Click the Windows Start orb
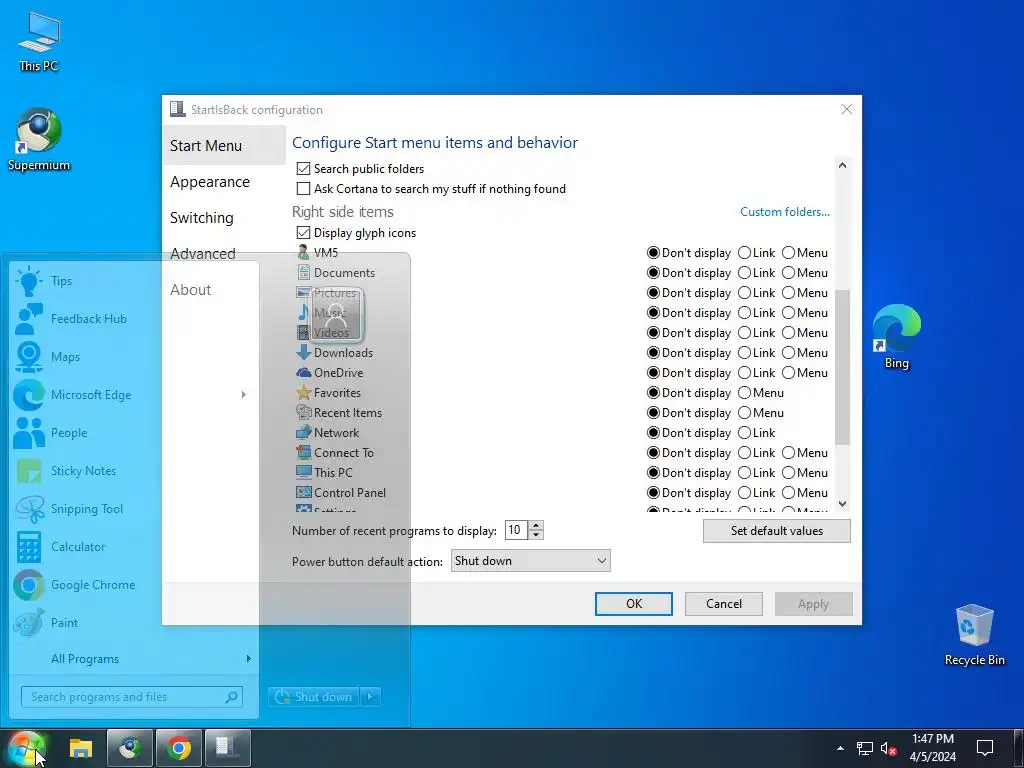The image size is (1024, 768). pyautogui.click(x=26, y=748)
